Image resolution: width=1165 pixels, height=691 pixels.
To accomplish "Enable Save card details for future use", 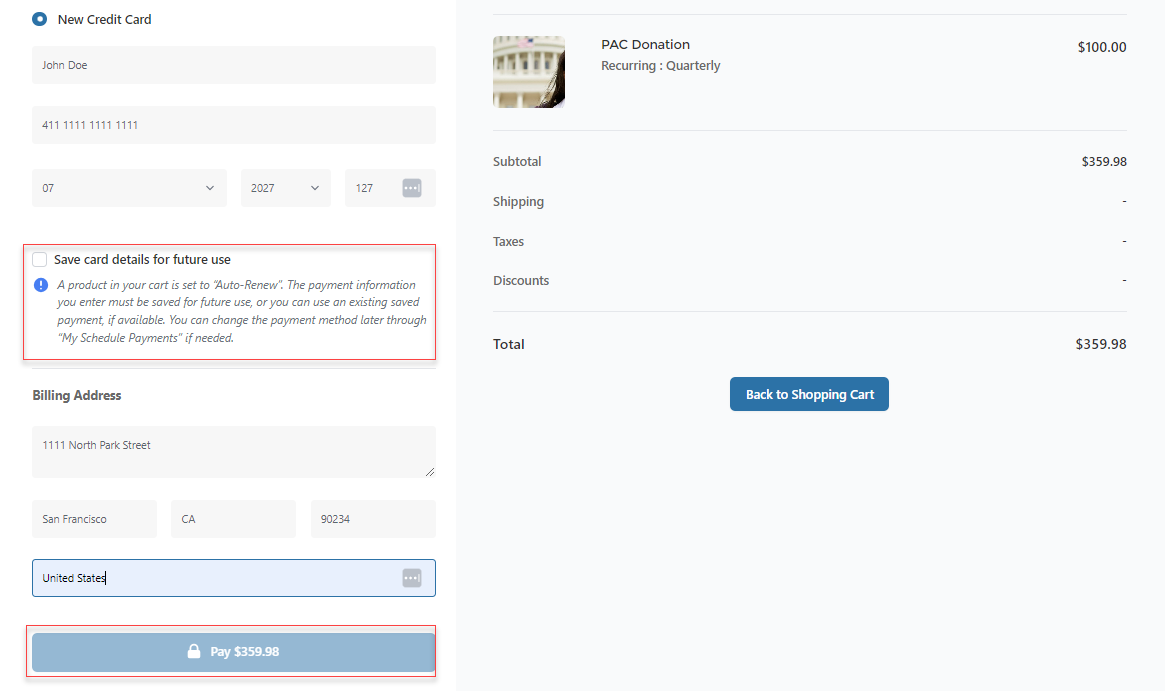I will coord(40,259).
